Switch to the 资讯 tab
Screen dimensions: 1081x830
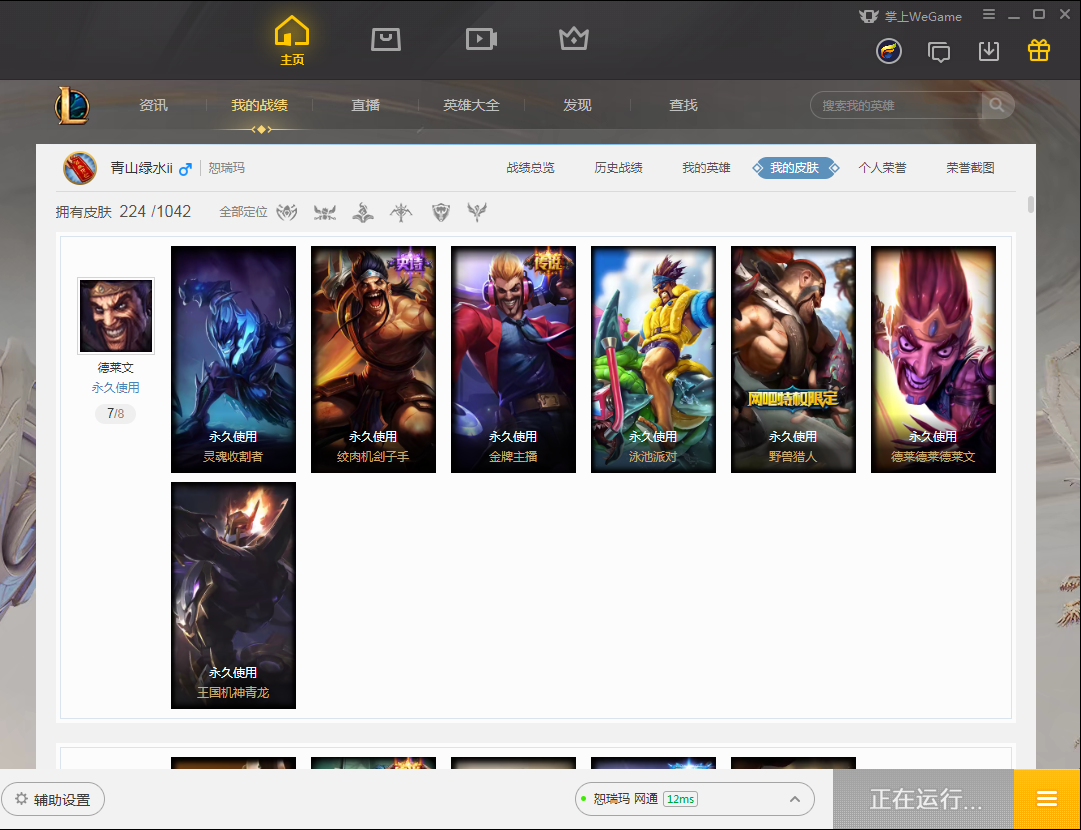click(x=153, y=105)
